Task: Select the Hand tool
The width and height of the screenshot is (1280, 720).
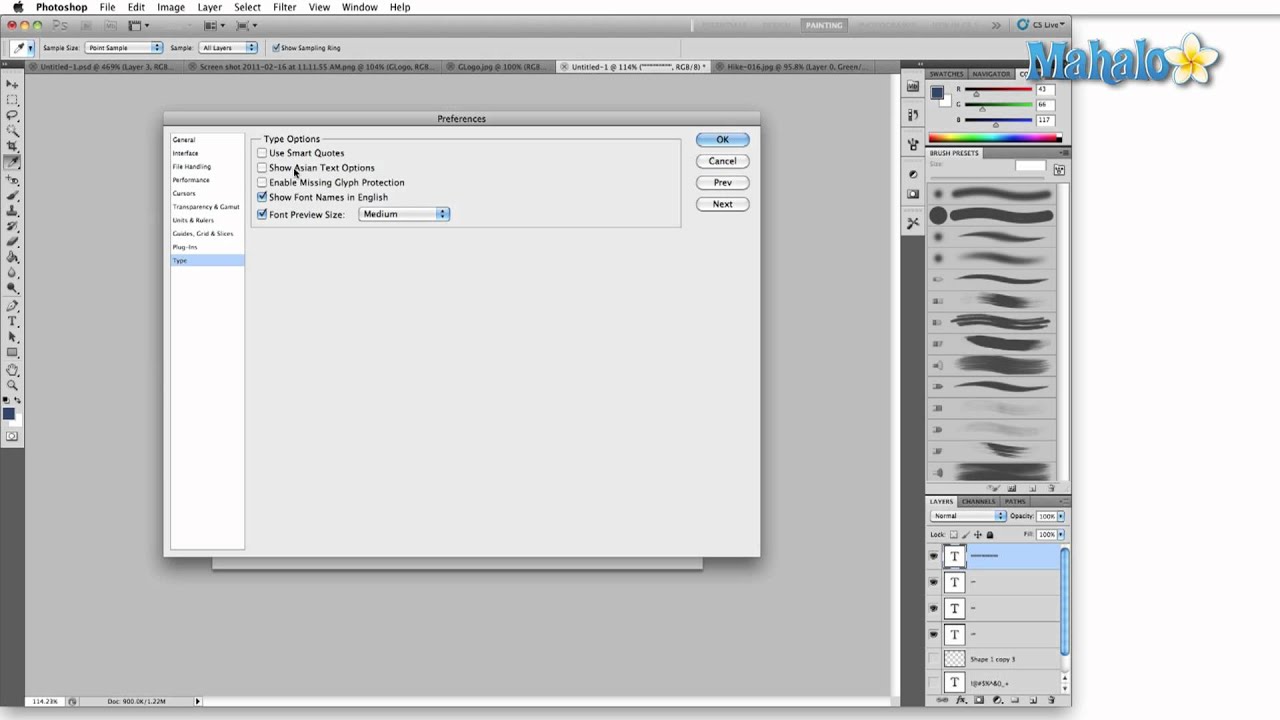Action: coord(13,370)
